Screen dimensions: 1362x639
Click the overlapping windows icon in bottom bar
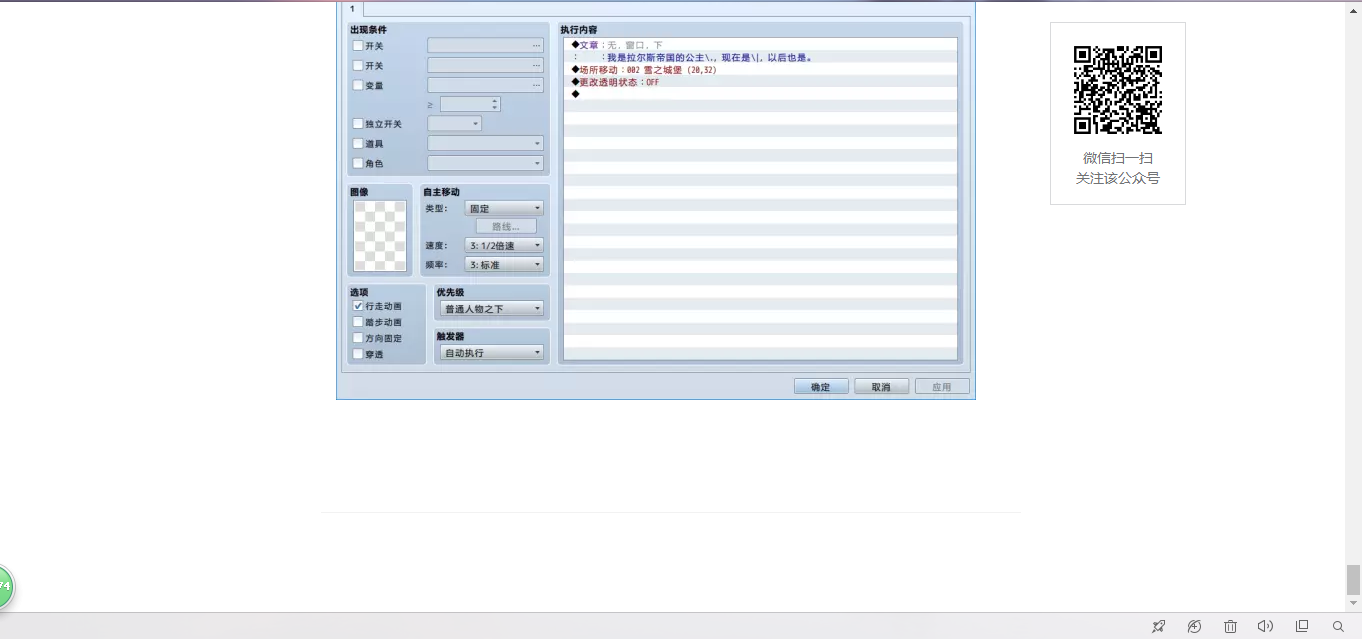point(1302,626)
